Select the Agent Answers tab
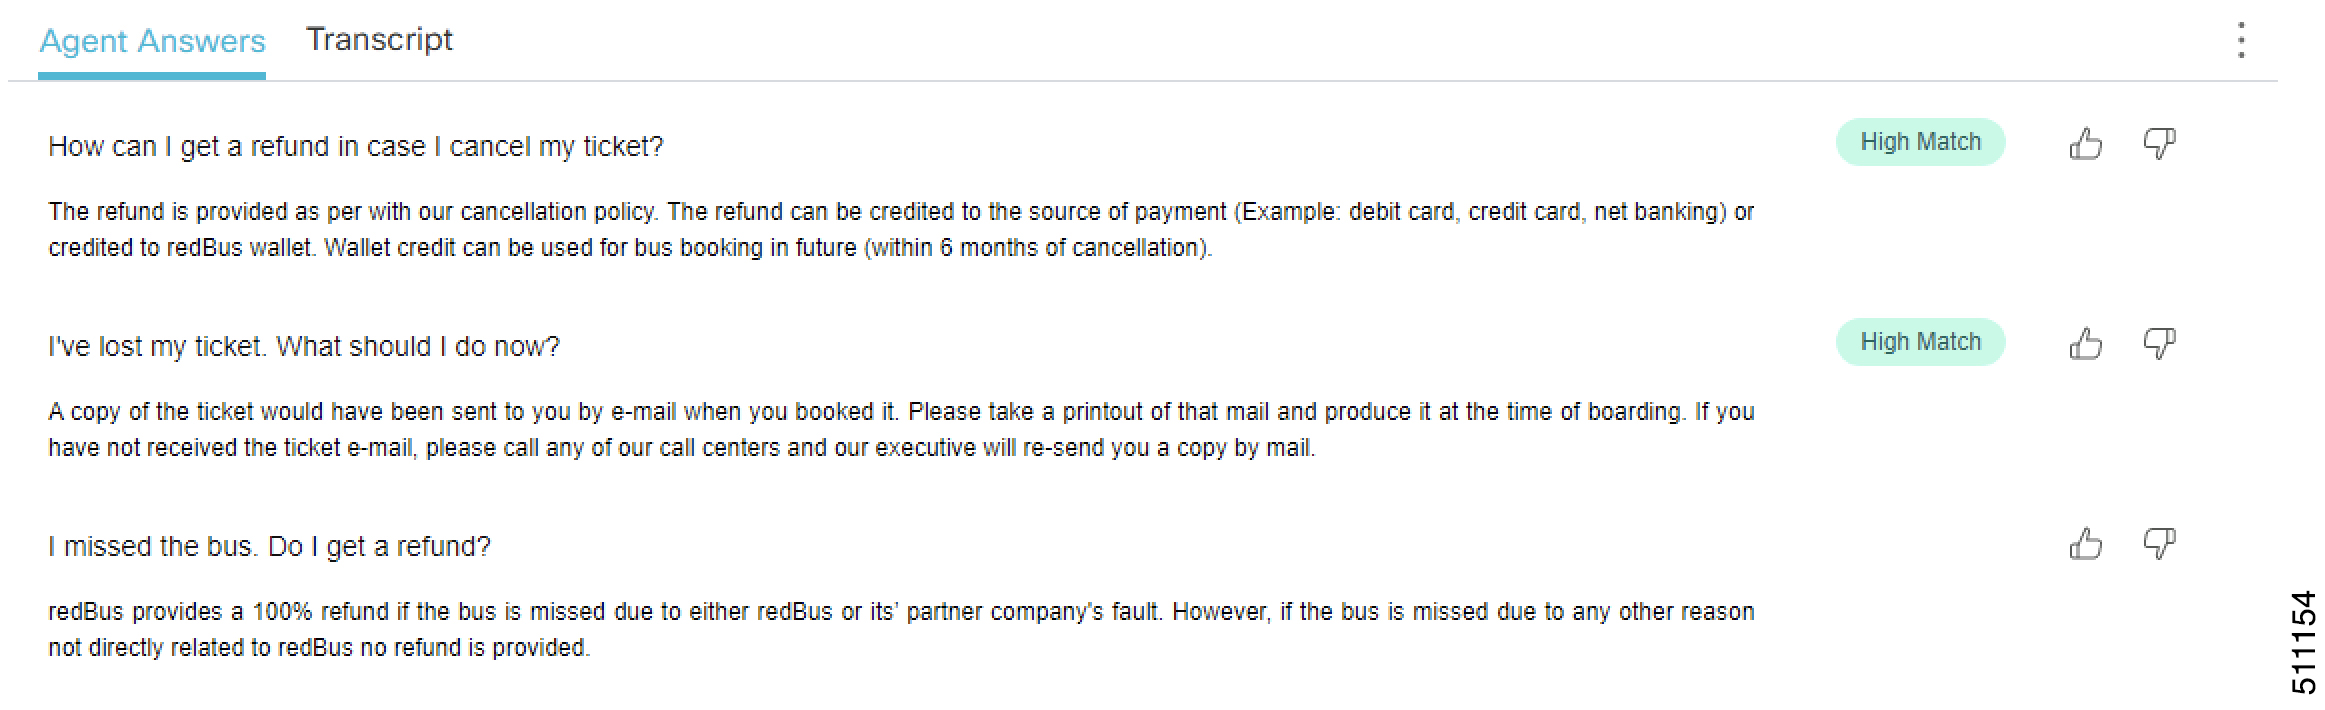2325x710 pixels. (x=152, y=41)
